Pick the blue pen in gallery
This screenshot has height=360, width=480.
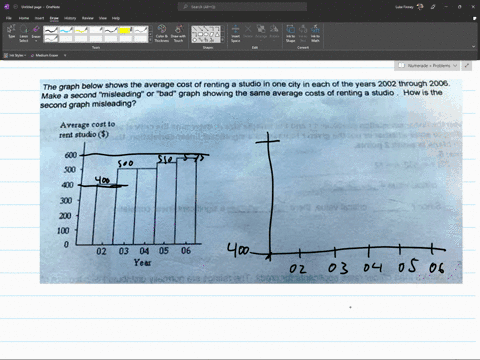point(66,30)
